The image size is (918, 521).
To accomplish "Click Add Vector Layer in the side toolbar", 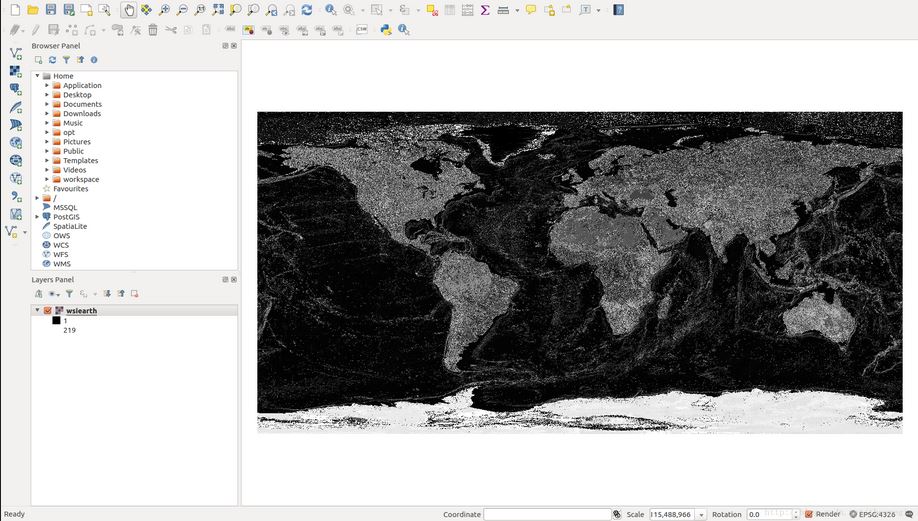I will pos(16,53).
